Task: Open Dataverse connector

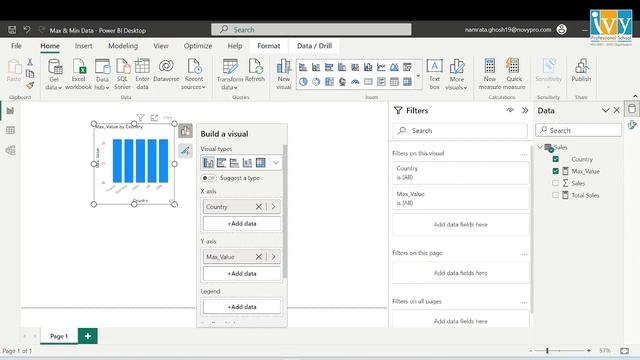Action: 166,70
